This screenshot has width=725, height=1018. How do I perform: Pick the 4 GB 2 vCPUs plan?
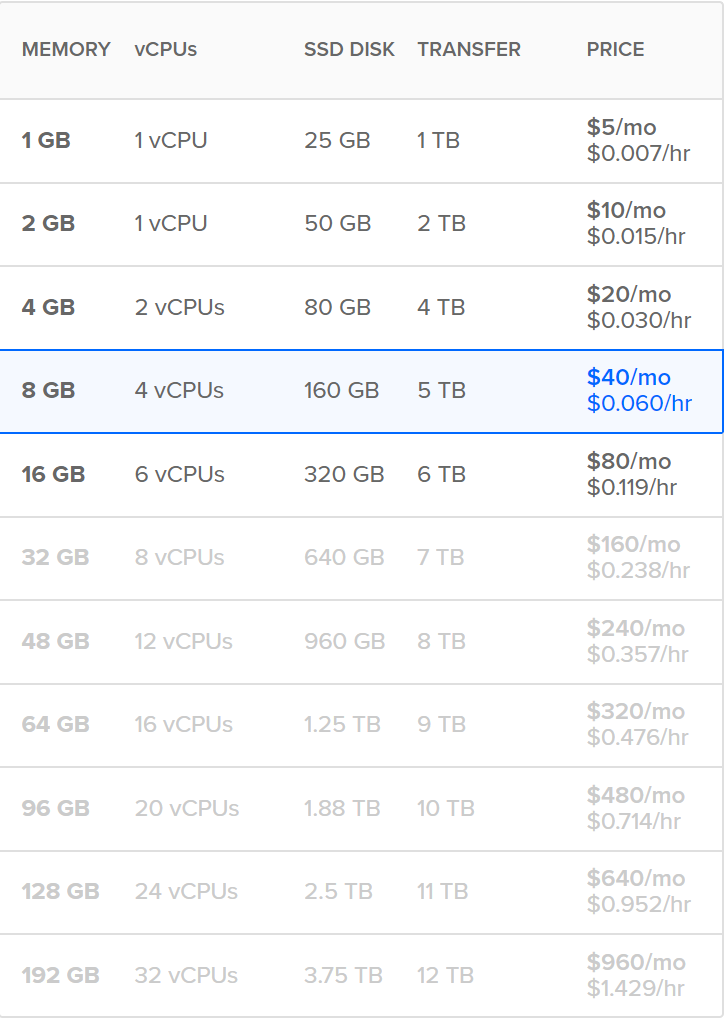tap(361, 308)
